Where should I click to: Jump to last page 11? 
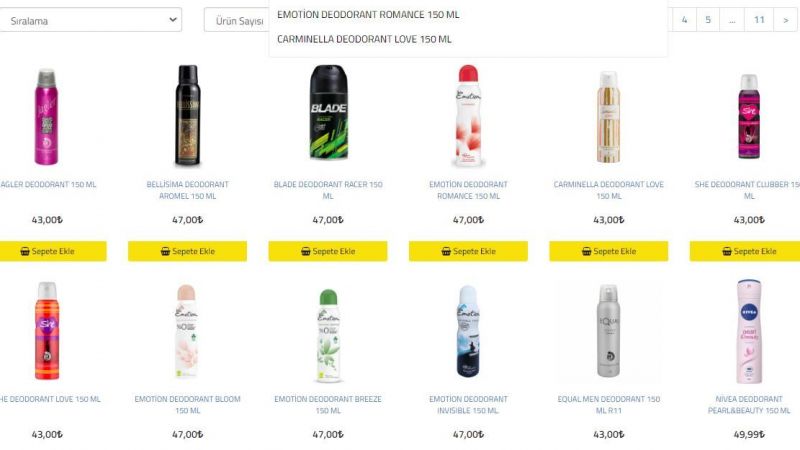pos(759,20)
